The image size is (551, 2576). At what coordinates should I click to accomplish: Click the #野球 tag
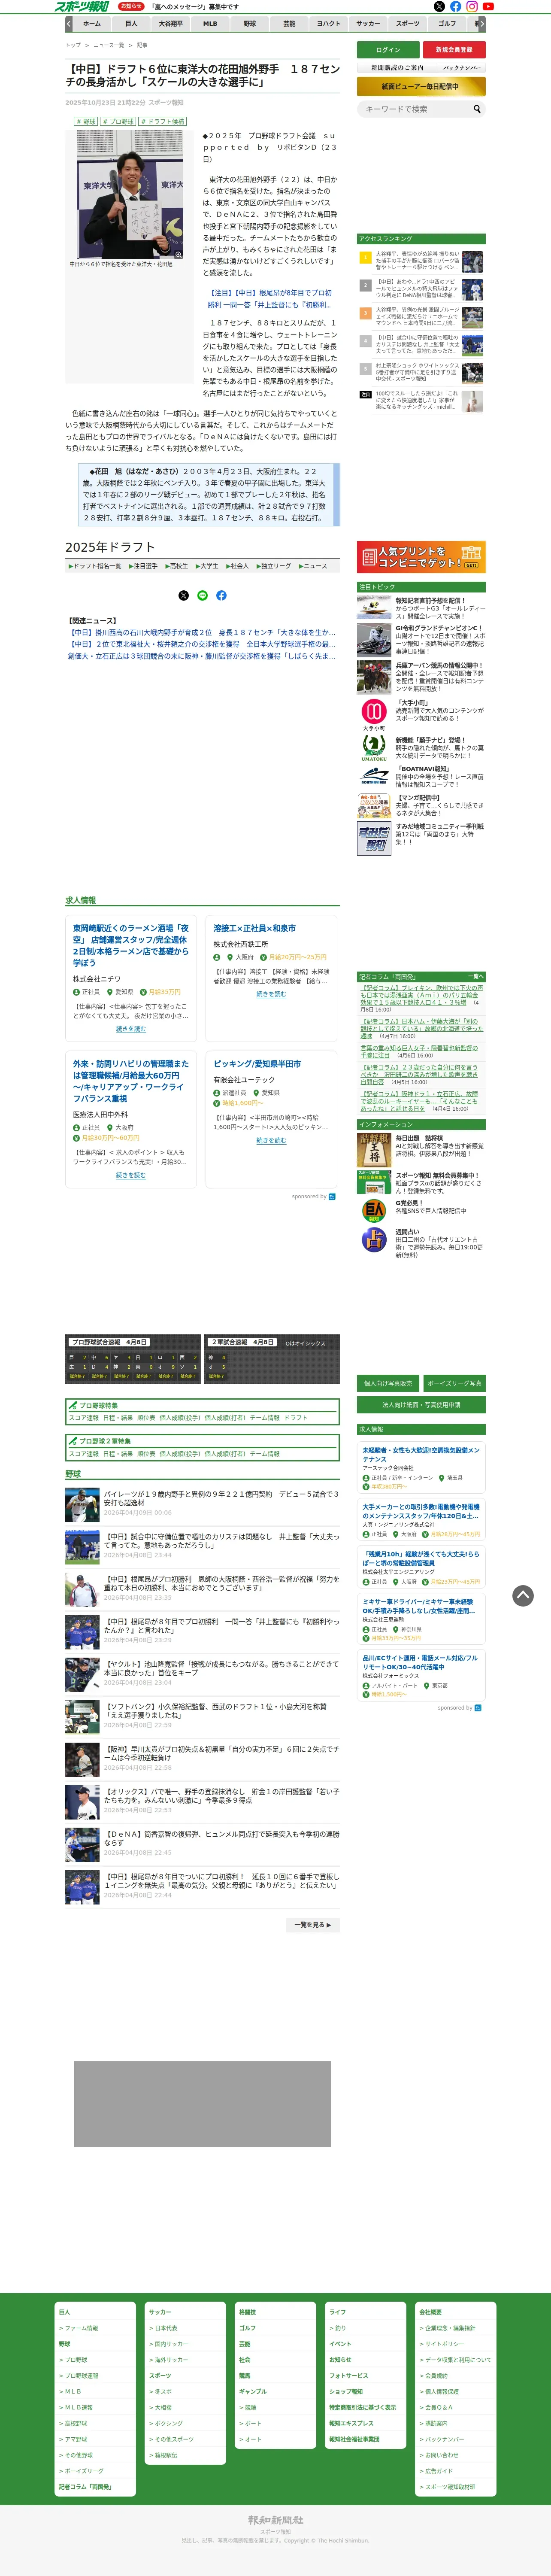tap(86, 121)
